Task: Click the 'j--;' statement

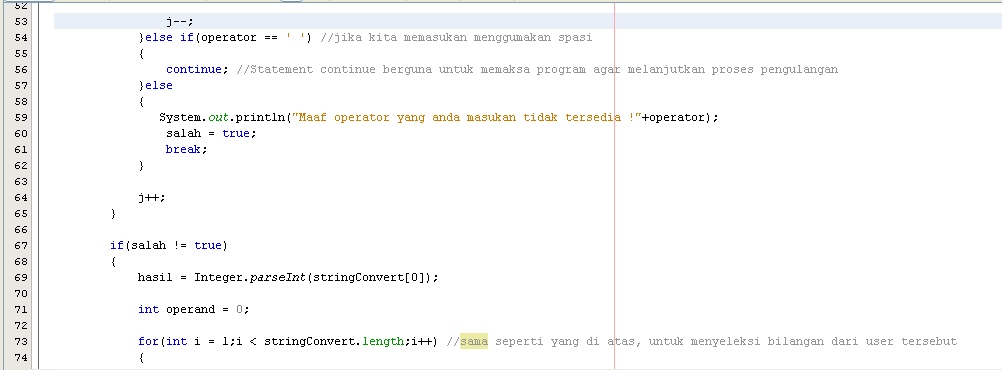Action: click(180, 22)
